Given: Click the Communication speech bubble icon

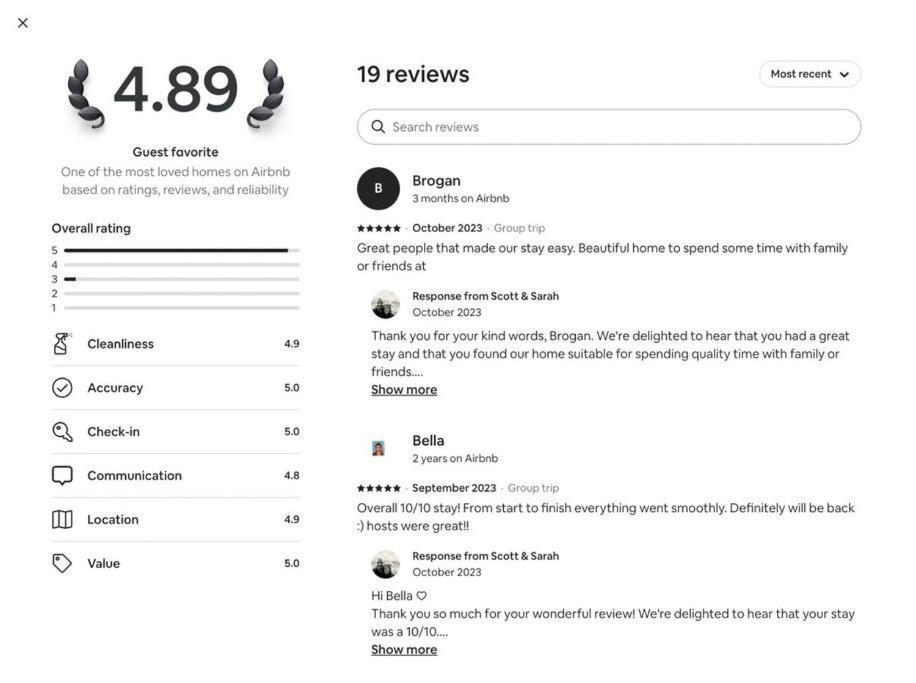Looking at the screenshot, I should (62, 476).
